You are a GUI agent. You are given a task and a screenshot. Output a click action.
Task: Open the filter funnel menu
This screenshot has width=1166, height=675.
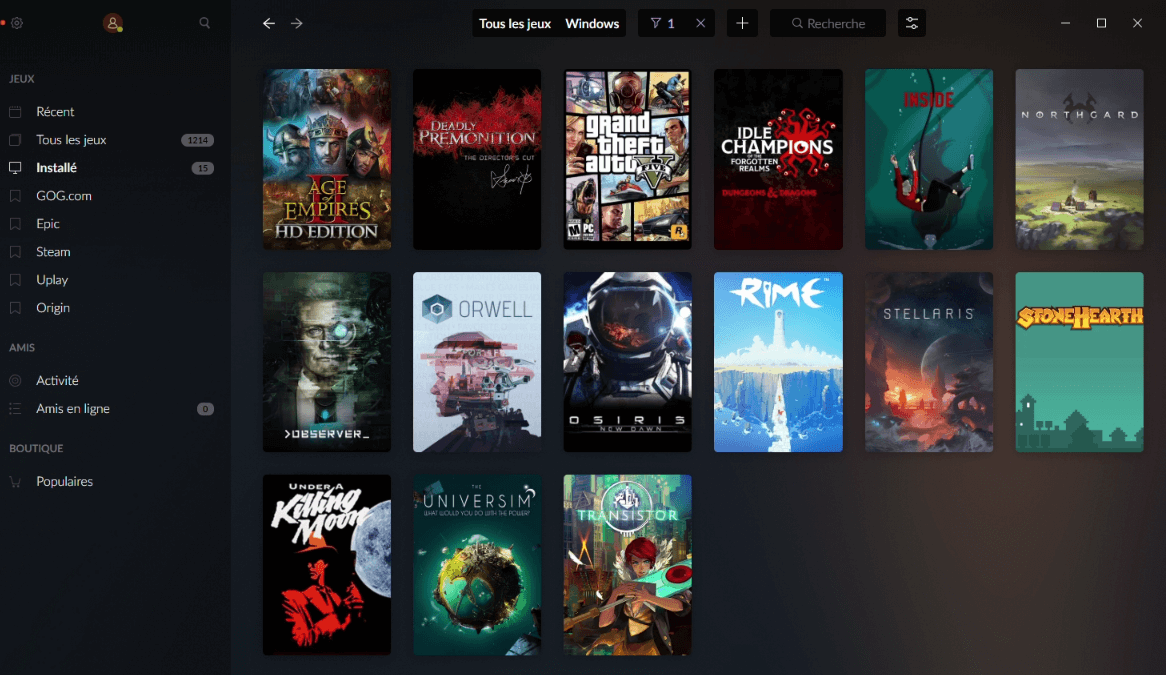click(x=662, y=23)
